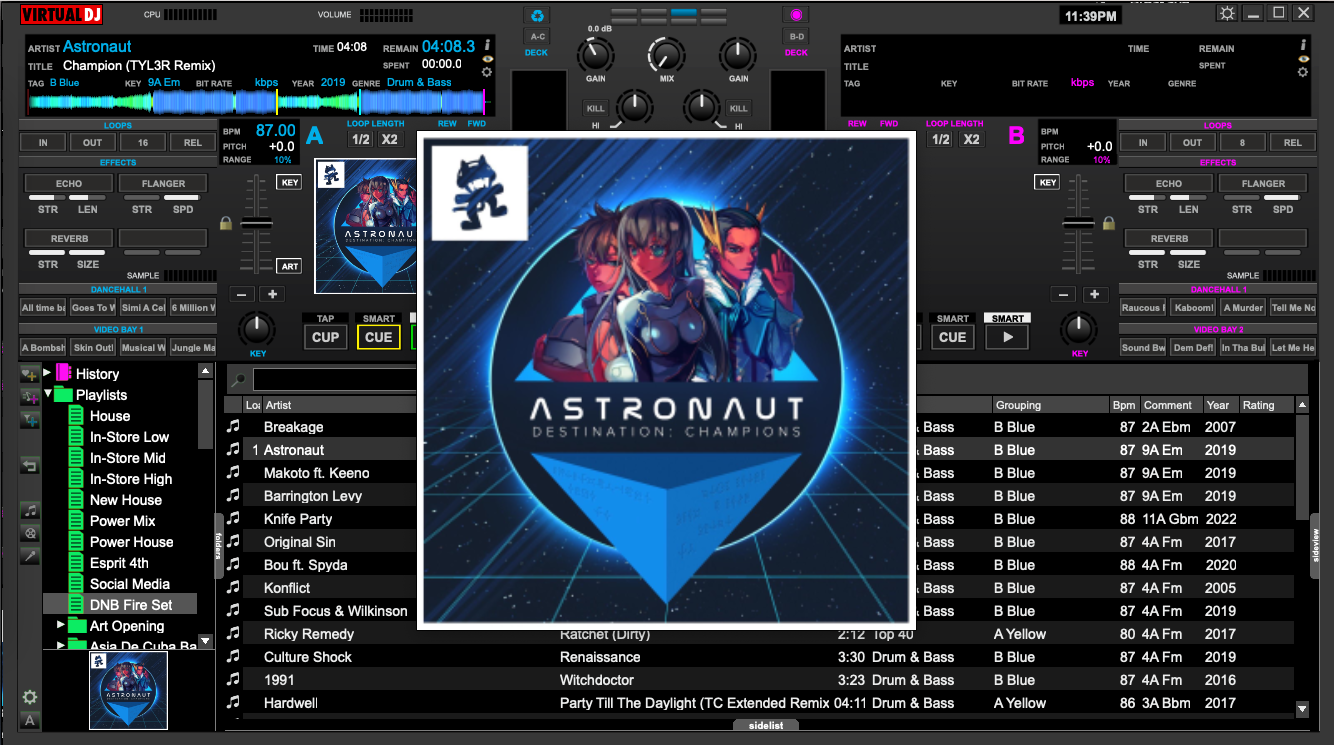Toggle the pitch lock padlock on deck A
The image size is (1334, 745).
click(x=227, y=222)
